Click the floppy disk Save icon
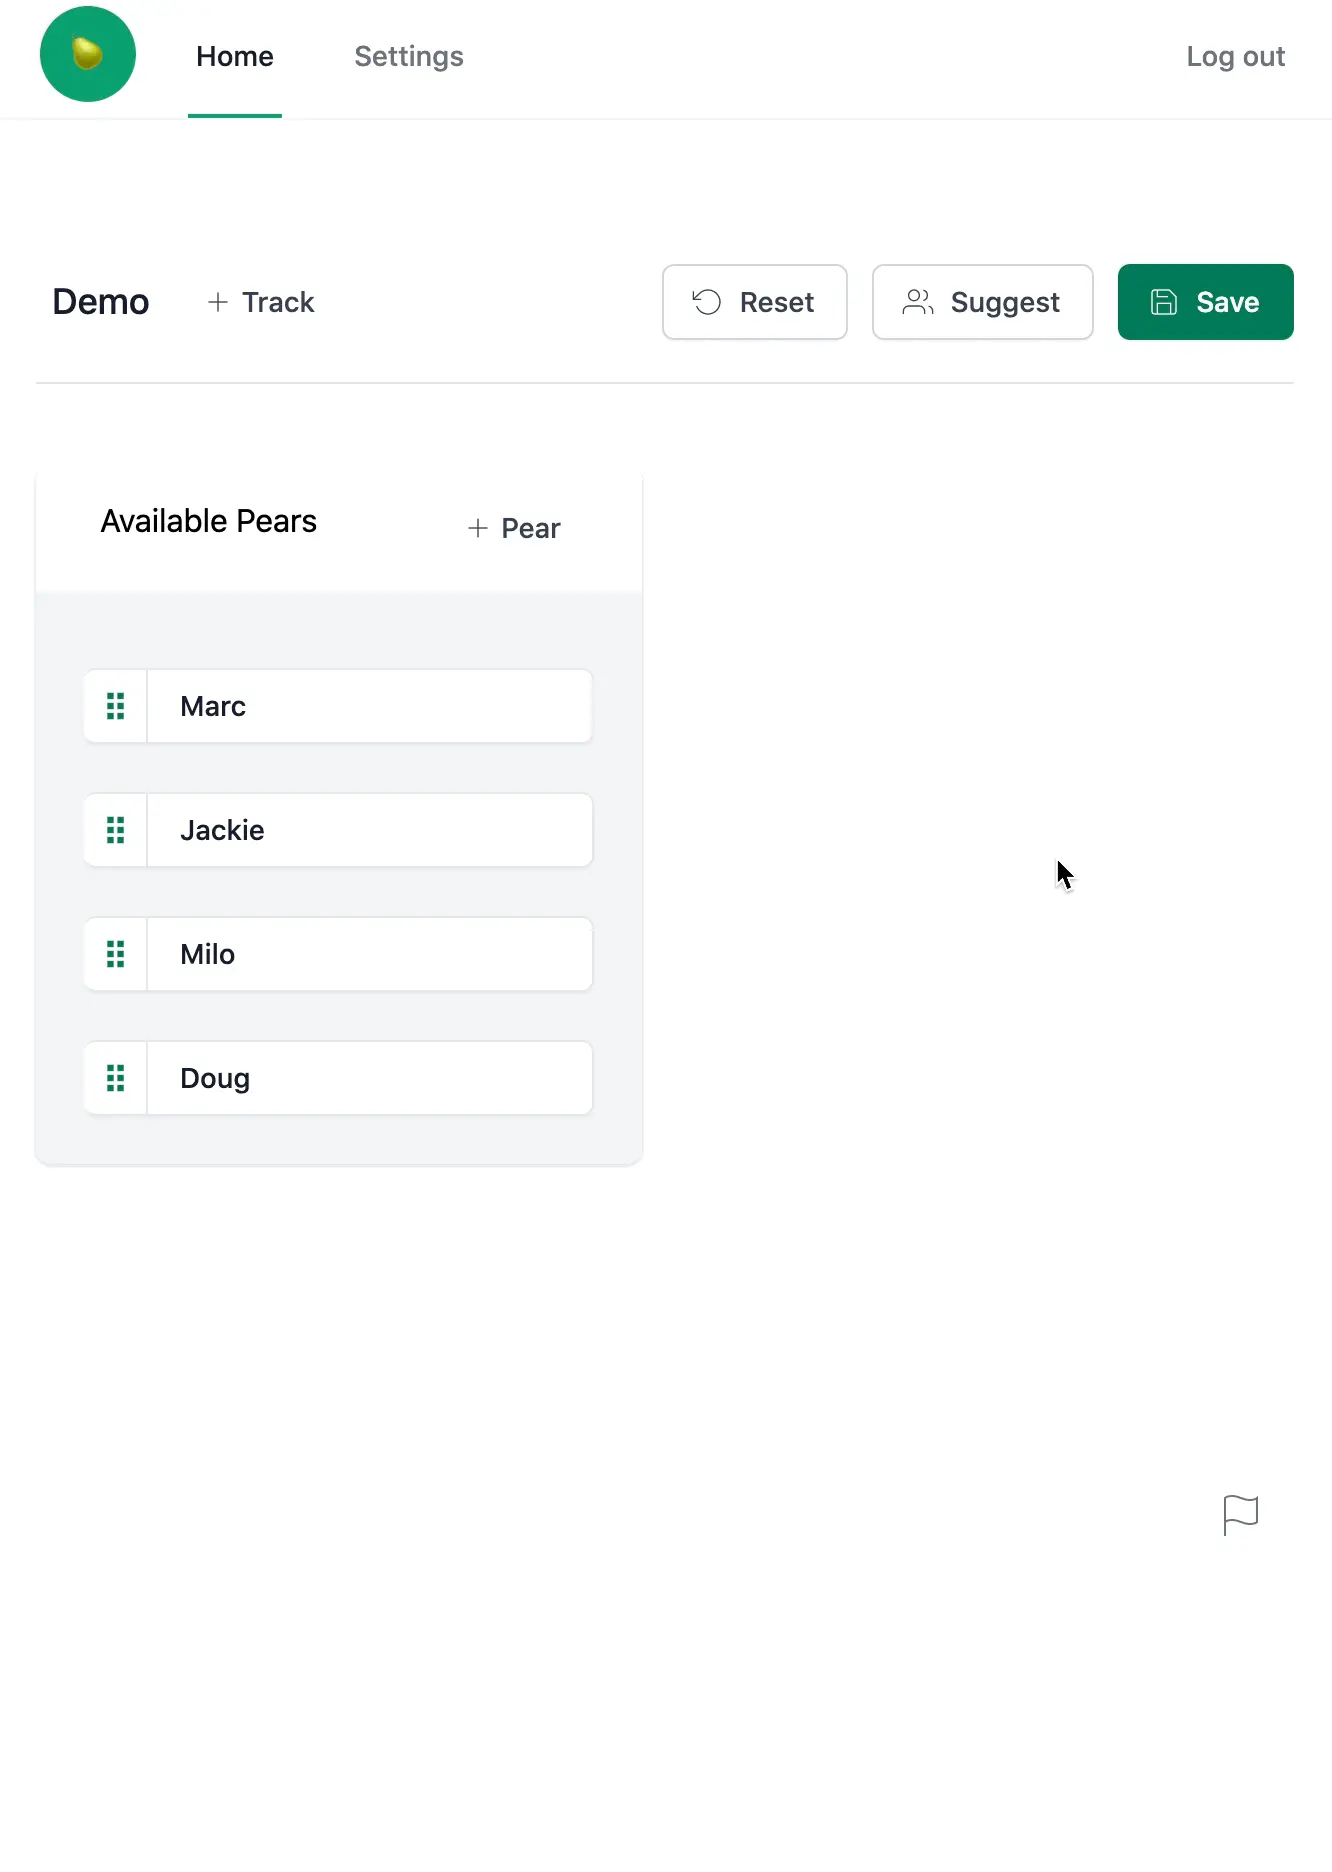Viewport: 1332px width, 1872px height. pyautogui.click(x=1164, y=302)
